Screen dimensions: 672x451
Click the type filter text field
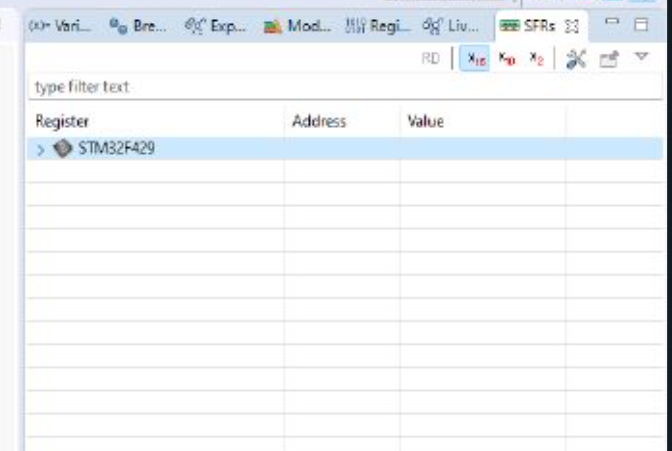click(x=345, y=87)
